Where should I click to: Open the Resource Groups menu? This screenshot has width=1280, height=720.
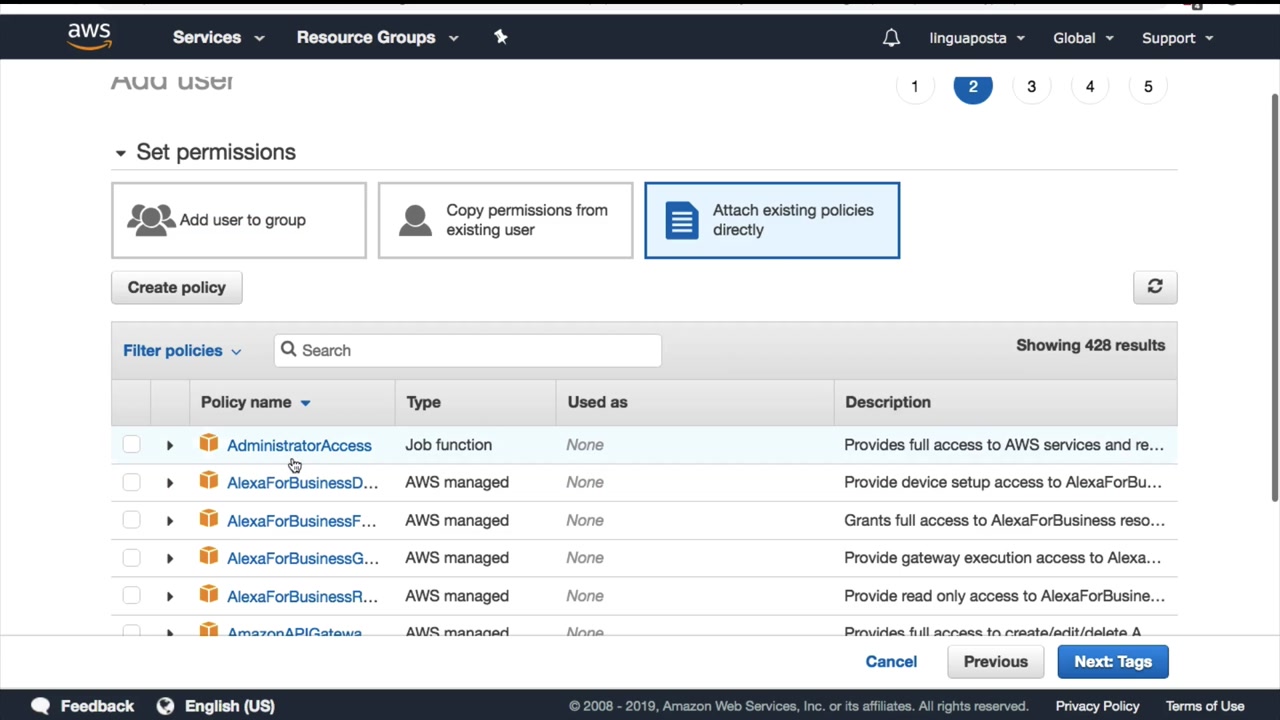[x=377, y=38]
